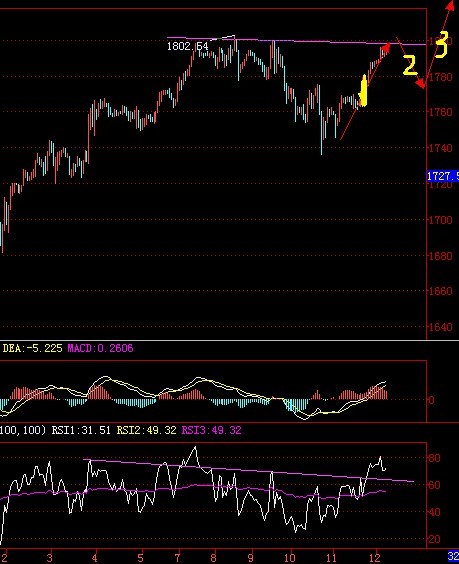Select date 5 on the time axis
The height and width of the screenshot is (564, 459).
(x=140, y=558)
